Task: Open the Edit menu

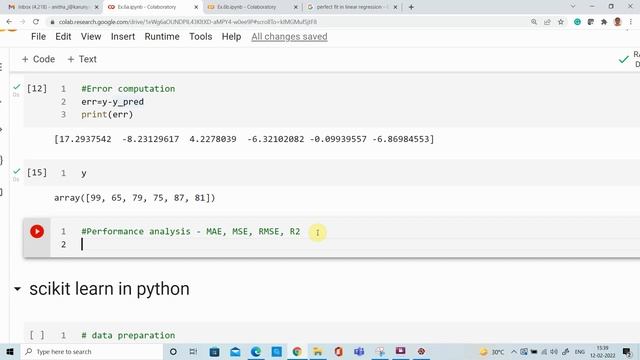Action: pyautogui.click(x=63, y=37)
